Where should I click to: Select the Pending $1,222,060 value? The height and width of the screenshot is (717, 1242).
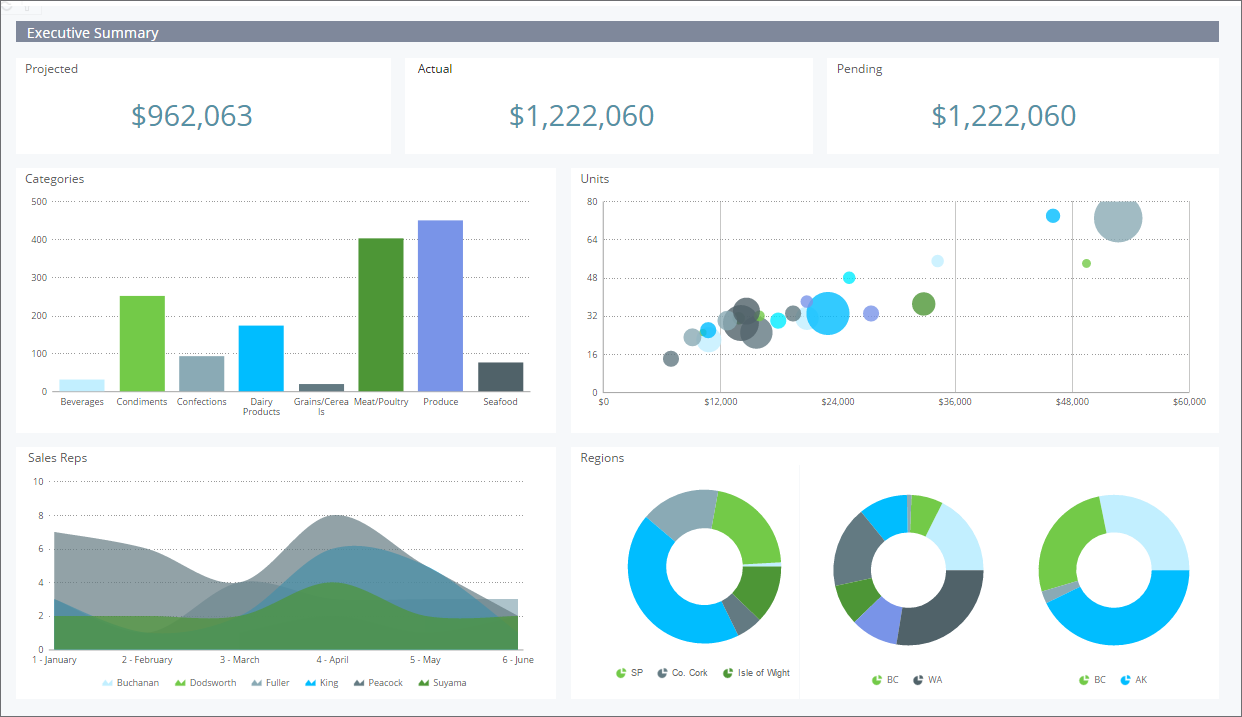point(1004,116)
